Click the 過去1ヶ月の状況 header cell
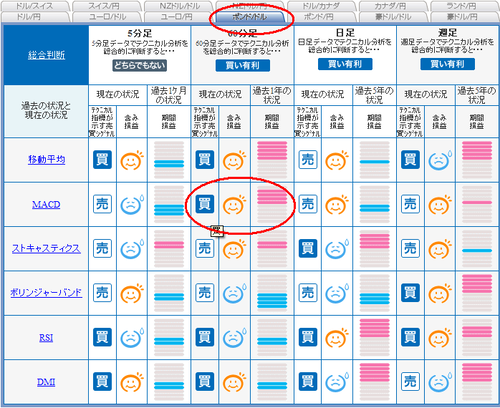The height and width of the screenshot is (408, 500). pos(169,95)
